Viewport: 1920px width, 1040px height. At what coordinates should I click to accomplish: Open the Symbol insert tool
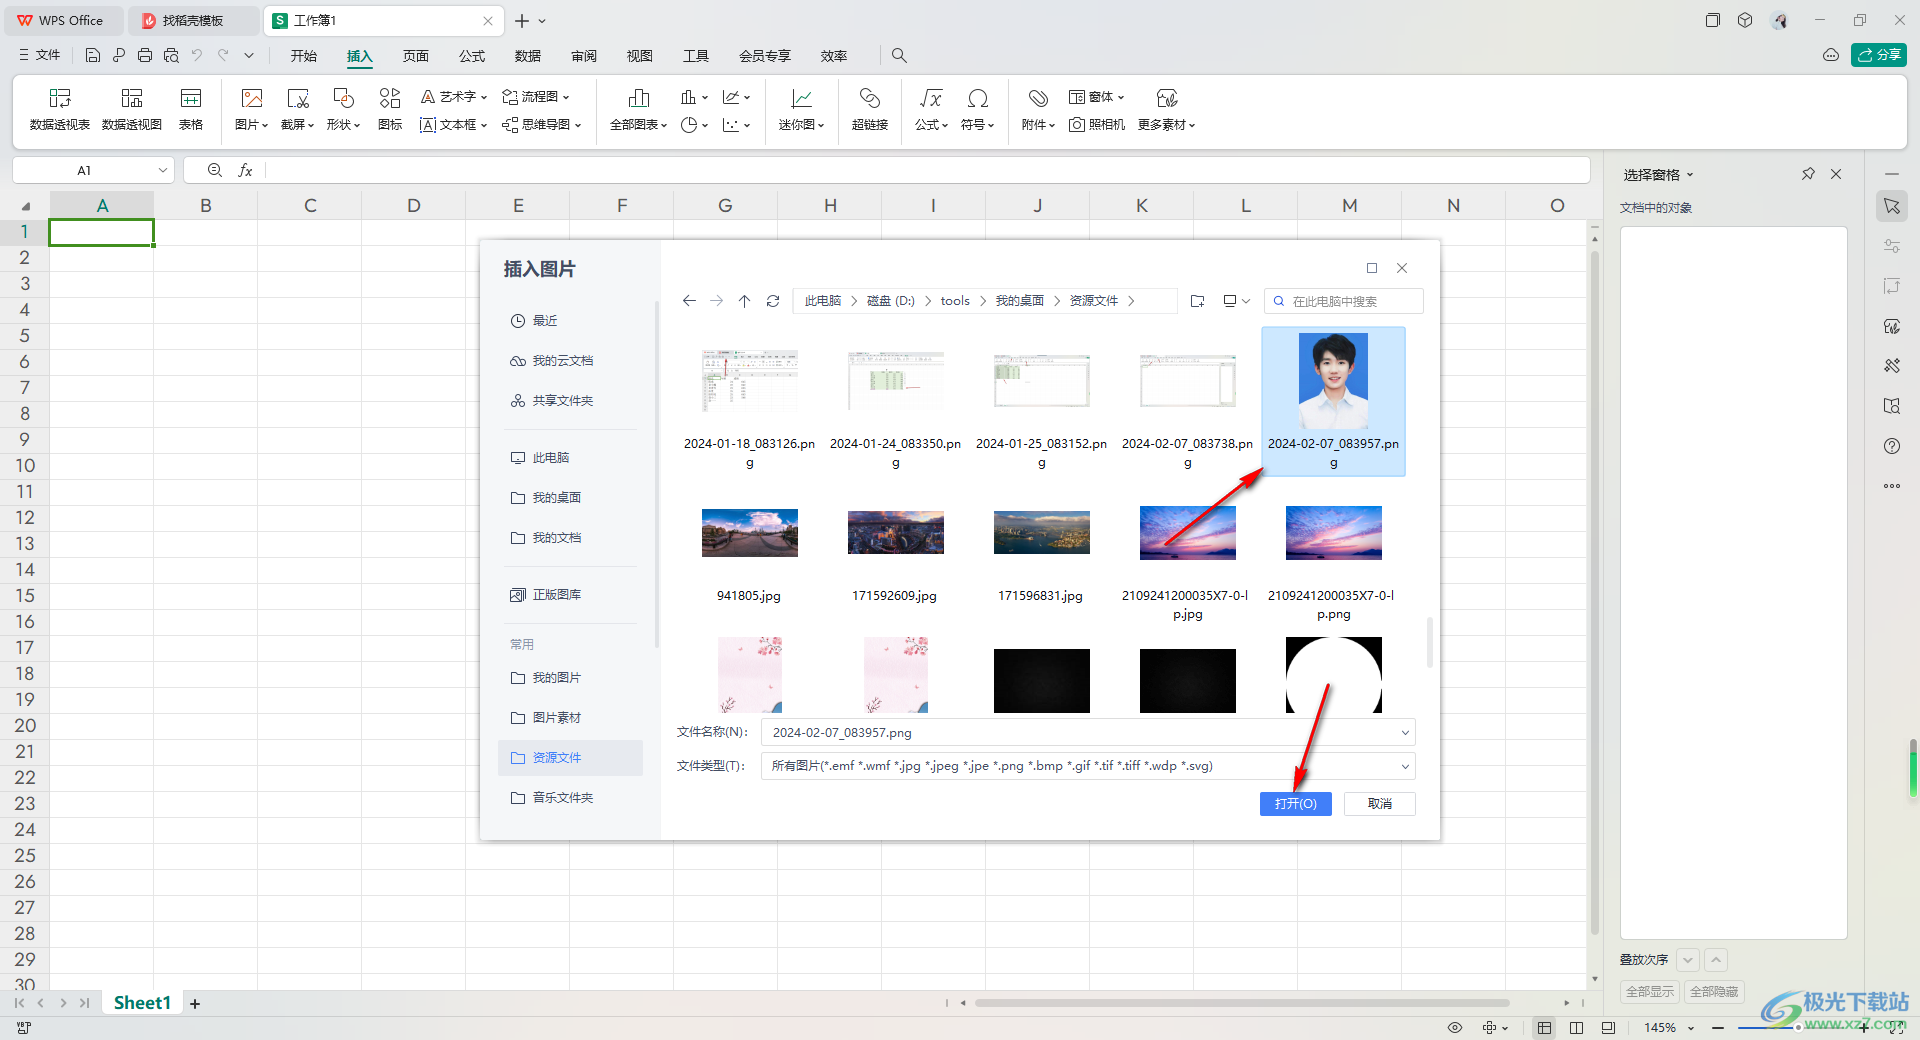point(977,109)
